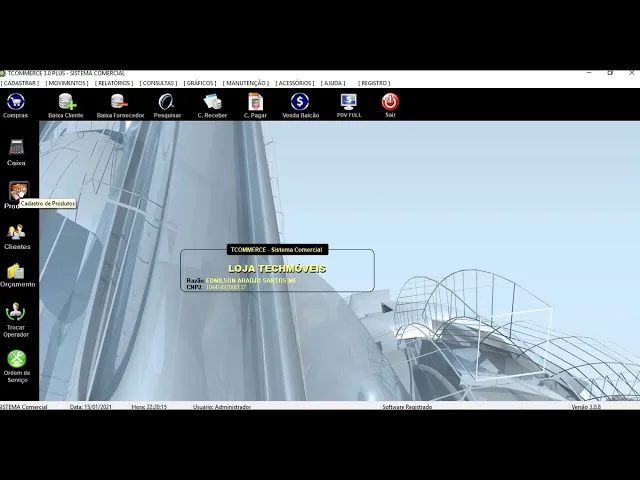
Task: Open the REGISTRO menu
Action: click(374, 83)
